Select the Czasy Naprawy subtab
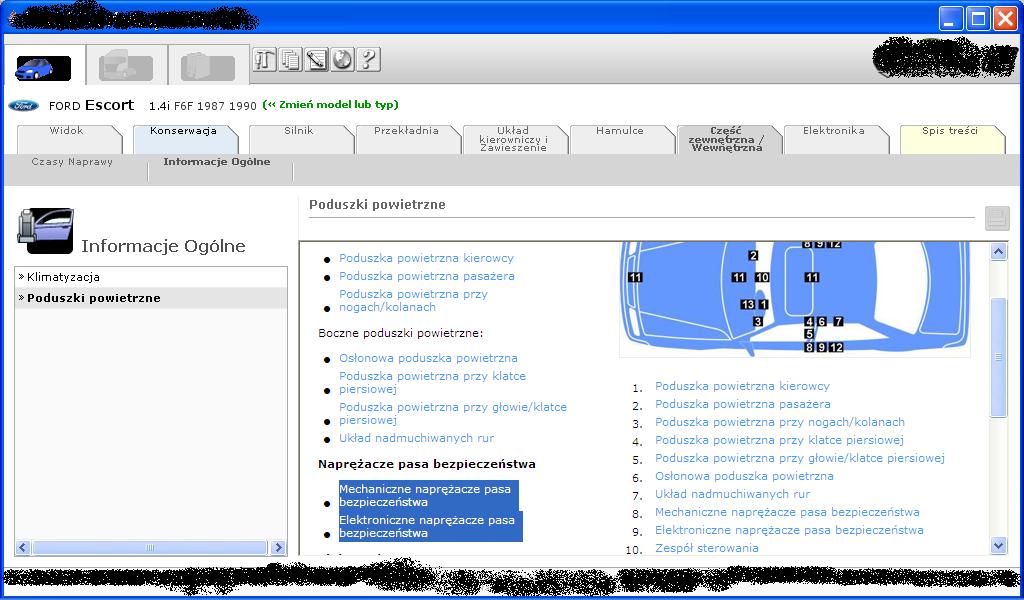This screenshot has height=600, width=1024. click(x=72, y=162)
